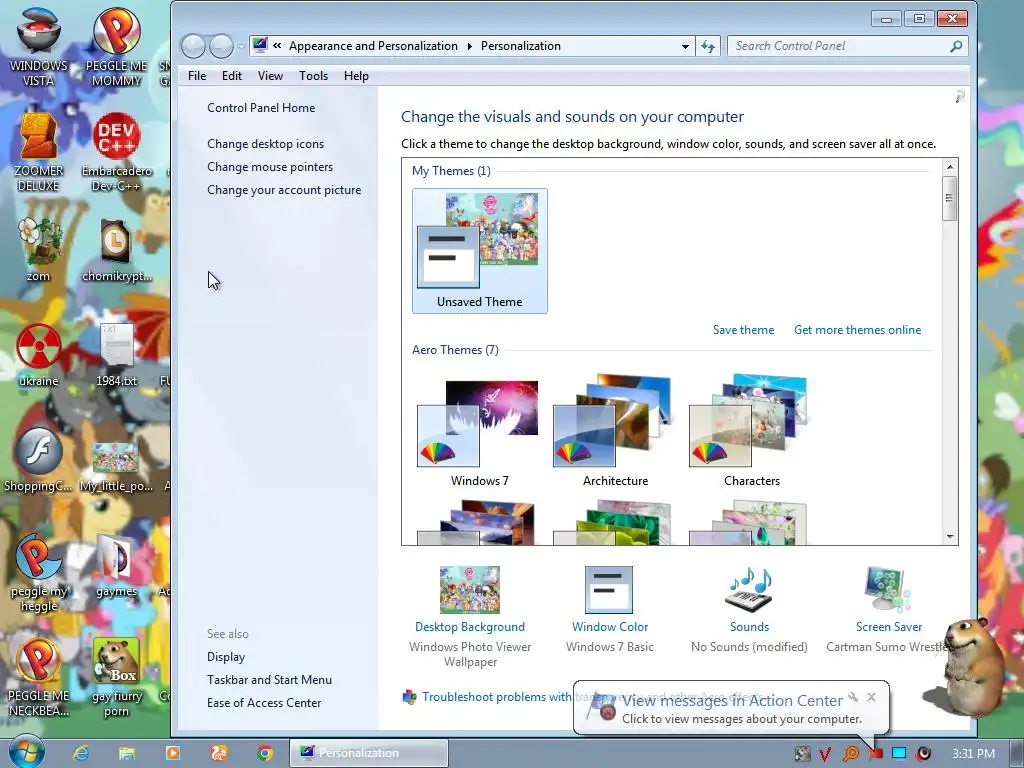
Task: Open the address bar history dropdown arrow
Action: click(x=685, y=46)
